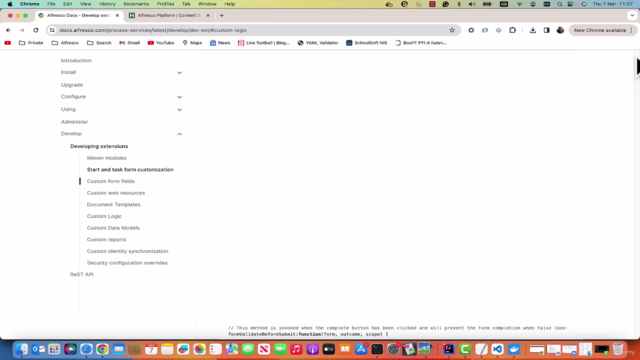This screenshot has width=640, height=360.
Task: Go to Security configuration overrides section
Action: [127, 263]
